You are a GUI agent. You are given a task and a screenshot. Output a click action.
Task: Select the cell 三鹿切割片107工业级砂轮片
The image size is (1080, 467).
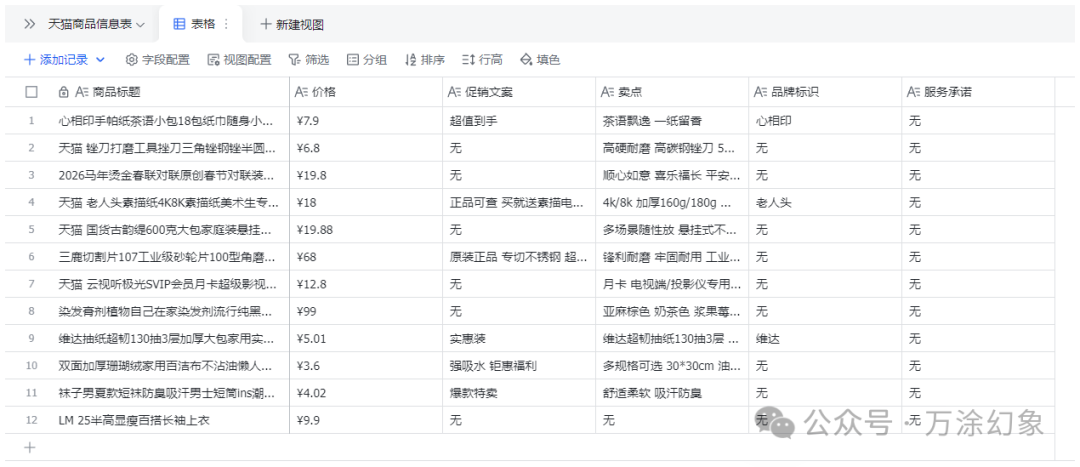[173, 257]
